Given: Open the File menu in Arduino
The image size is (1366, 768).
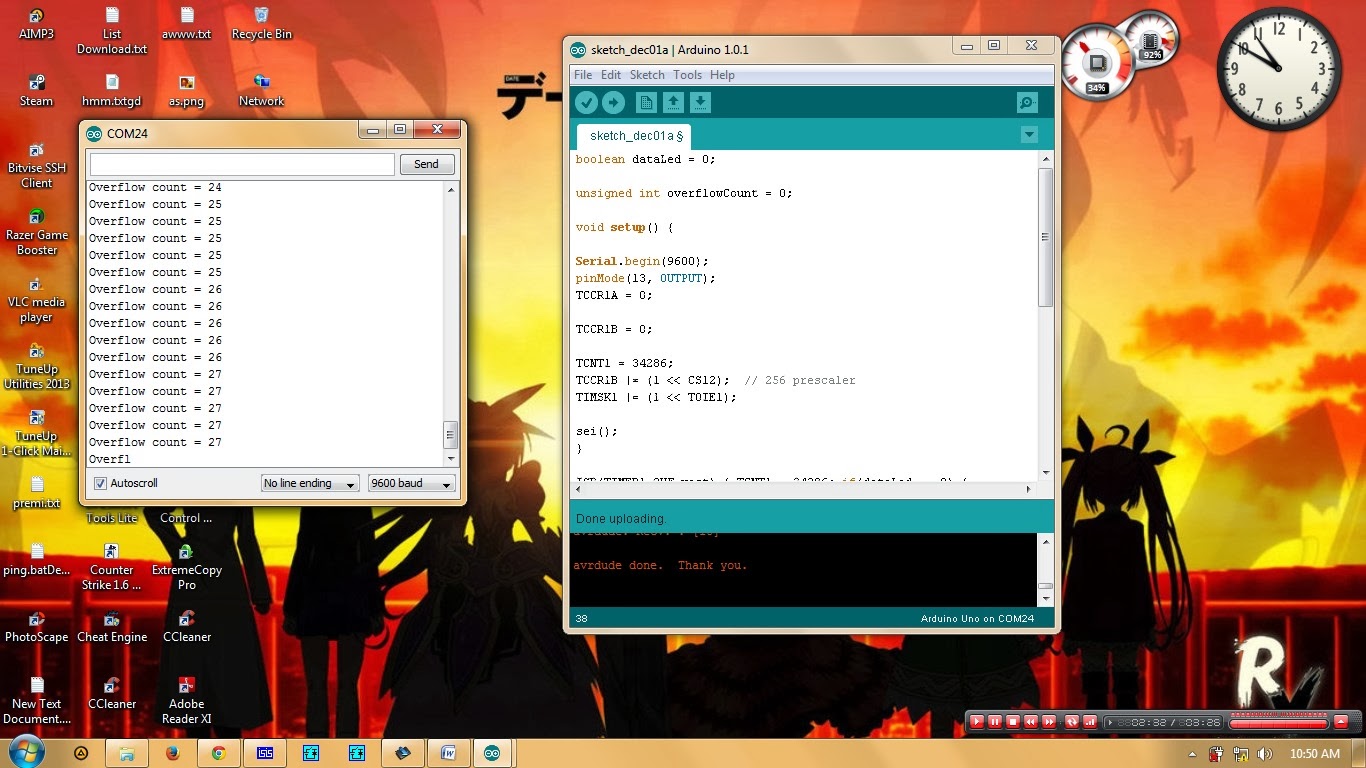Looking at the screenshot, I should (583, 75).
